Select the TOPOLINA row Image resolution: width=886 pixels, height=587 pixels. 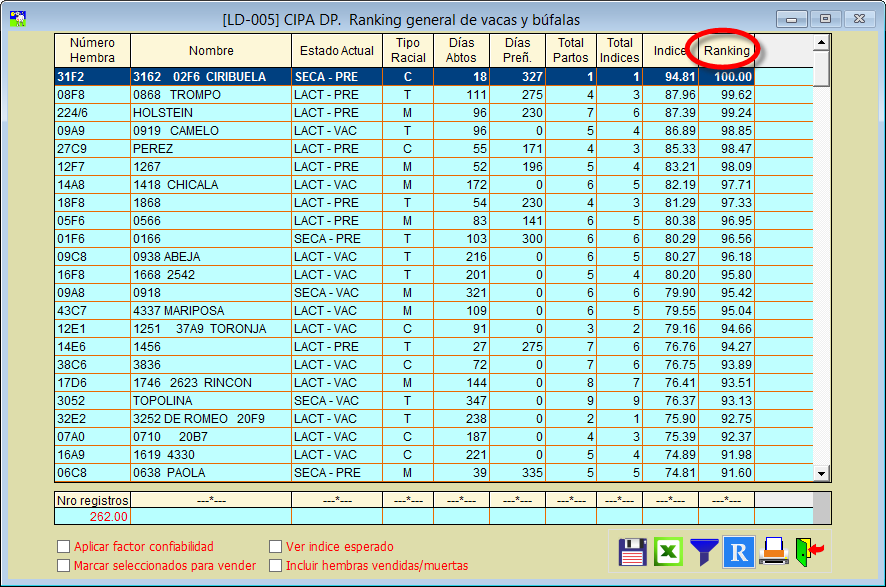pyautogui.click(x=210, y=401)
